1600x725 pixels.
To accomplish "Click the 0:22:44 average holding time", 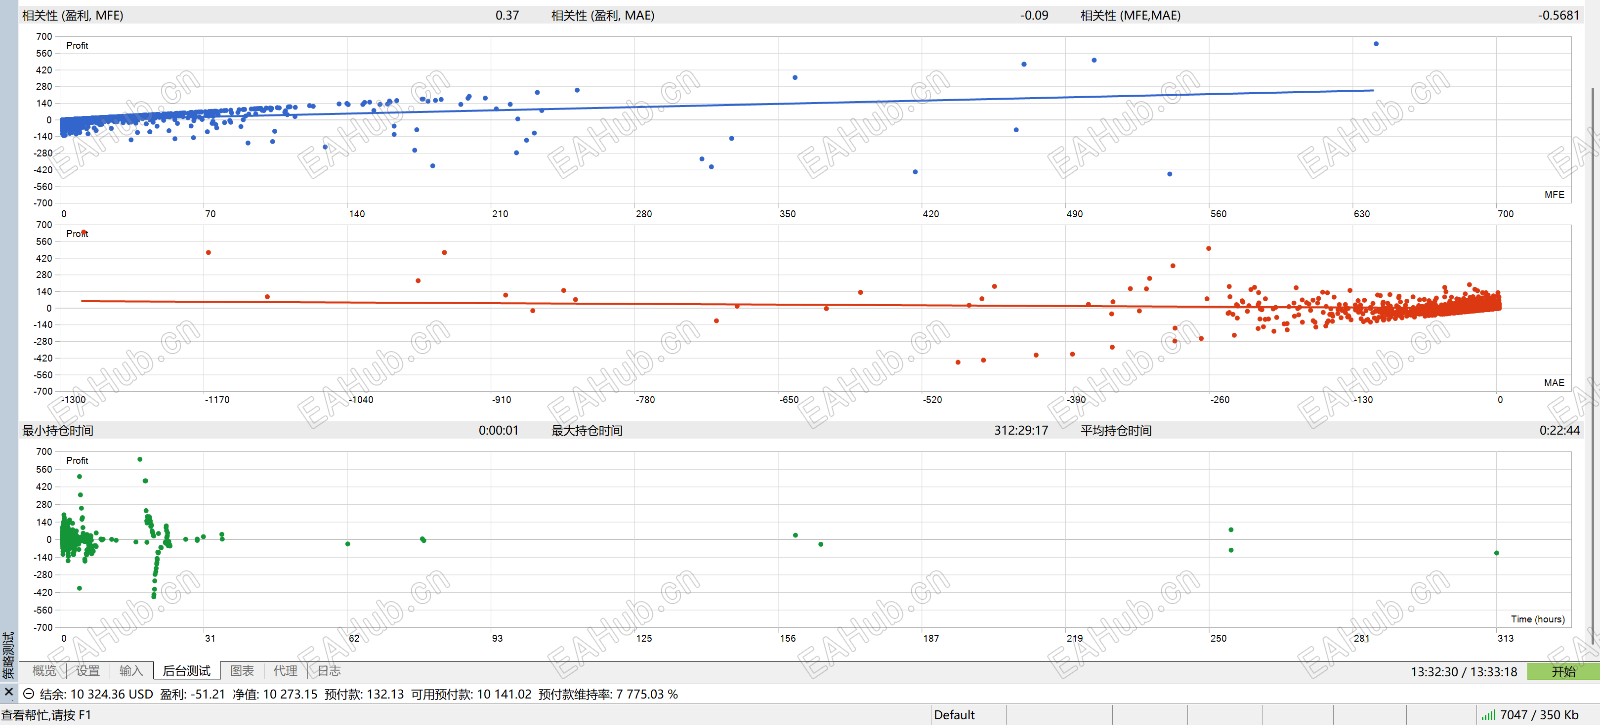I will click(x=1560, y=431).
